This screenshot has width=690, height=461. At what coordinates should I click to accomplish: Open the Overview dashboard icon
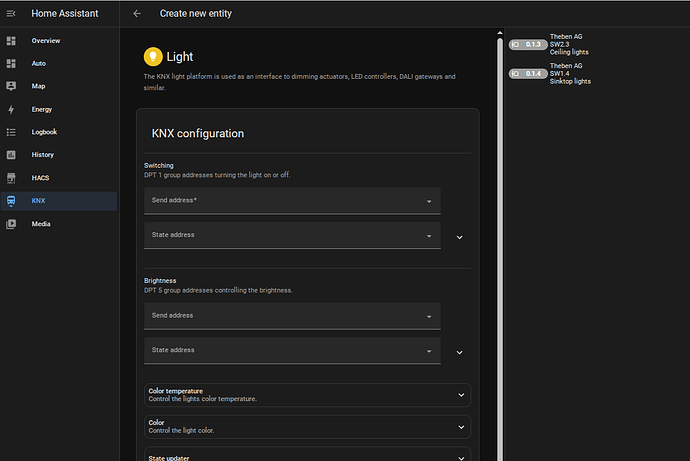(x=11, y=41)
